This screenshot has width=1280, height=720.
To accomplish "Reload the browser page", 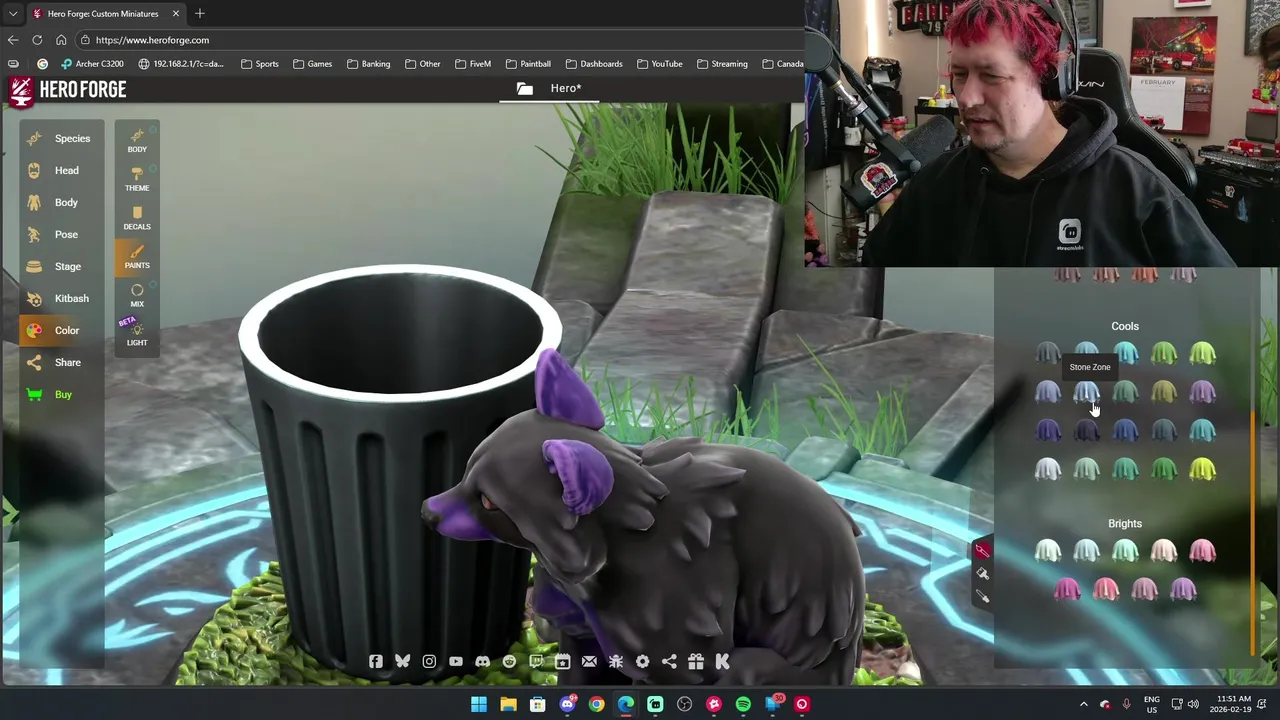I will pyautogui.click(x=37, y=40).
